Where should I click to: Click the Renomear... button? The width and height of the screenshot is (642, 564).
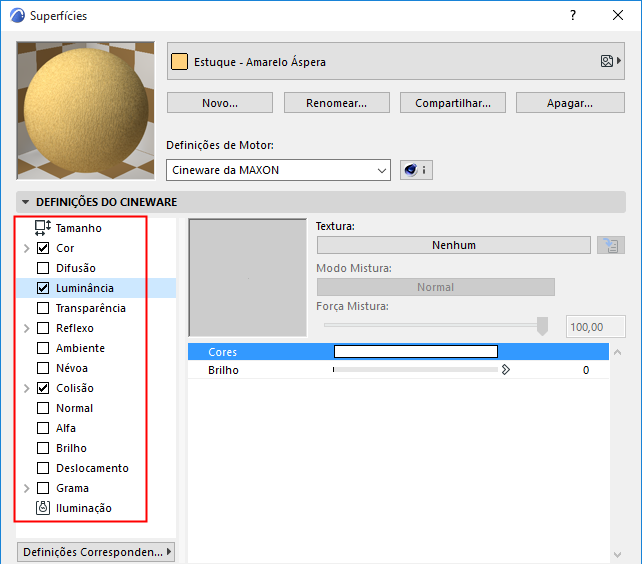337,103
